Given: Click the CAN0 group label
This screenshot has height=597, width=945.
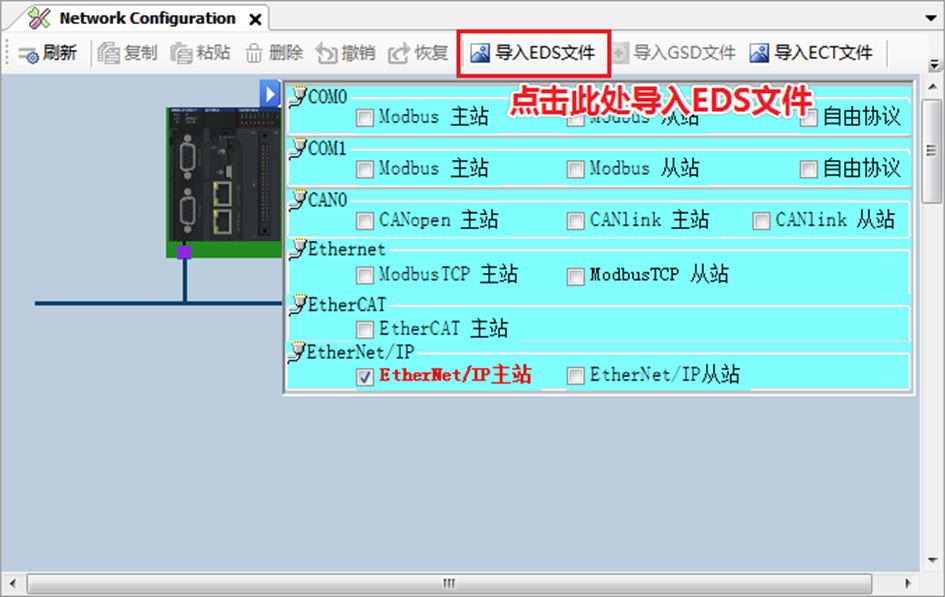Looking at the screenshot, I should [328, 199].
